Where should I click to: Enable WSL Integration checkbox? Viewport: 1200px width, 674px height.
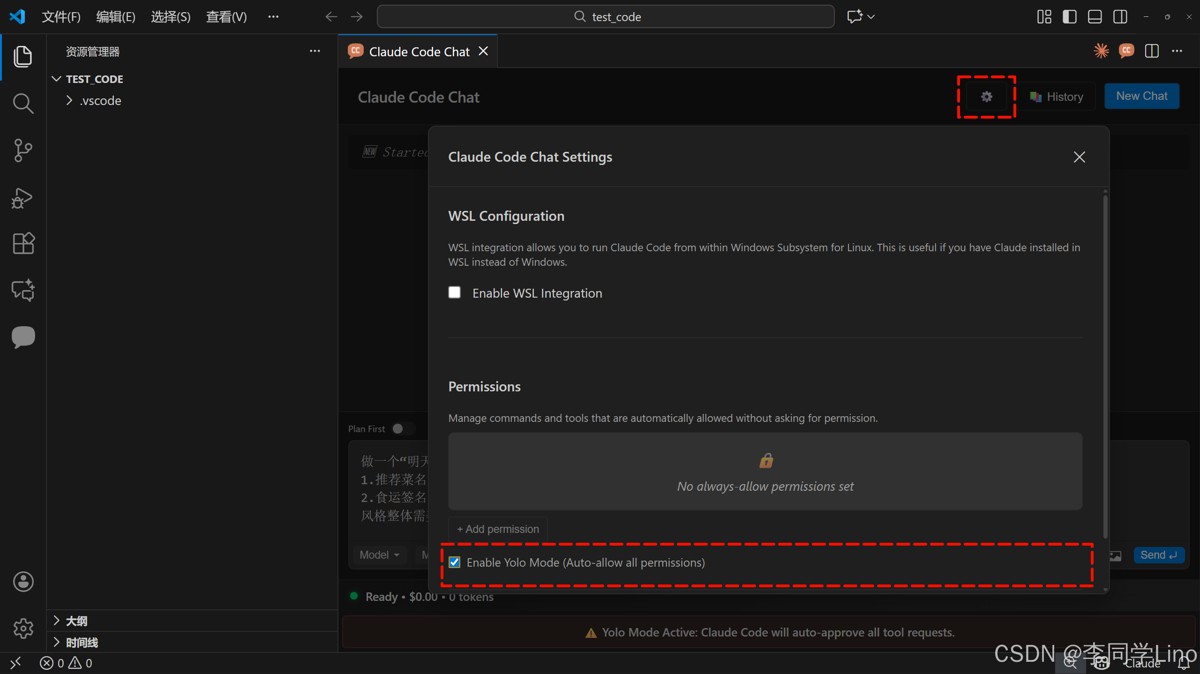point(455,293)
